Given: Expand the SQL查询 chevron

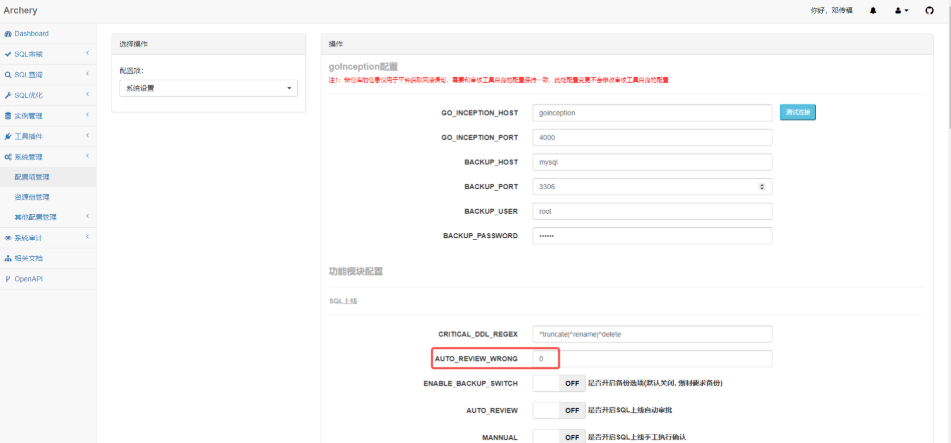Looking at the screenshot, I should (87, 74).
